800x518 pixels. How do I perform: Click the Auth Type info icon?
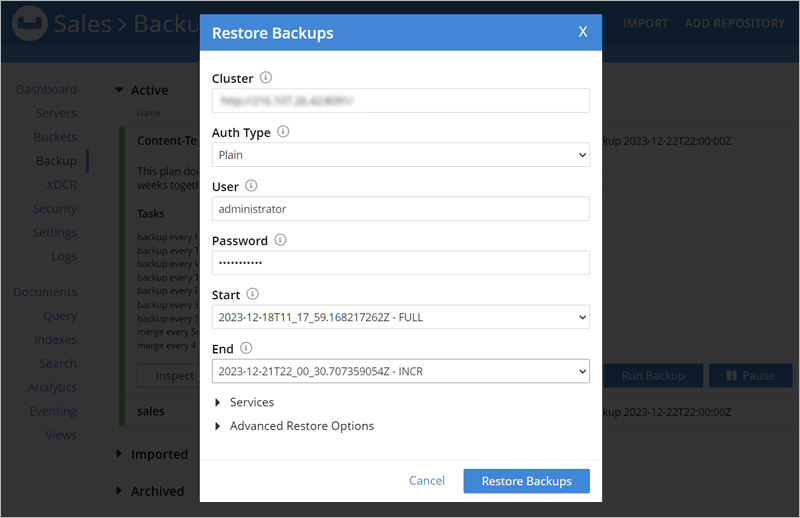(283, 132)
